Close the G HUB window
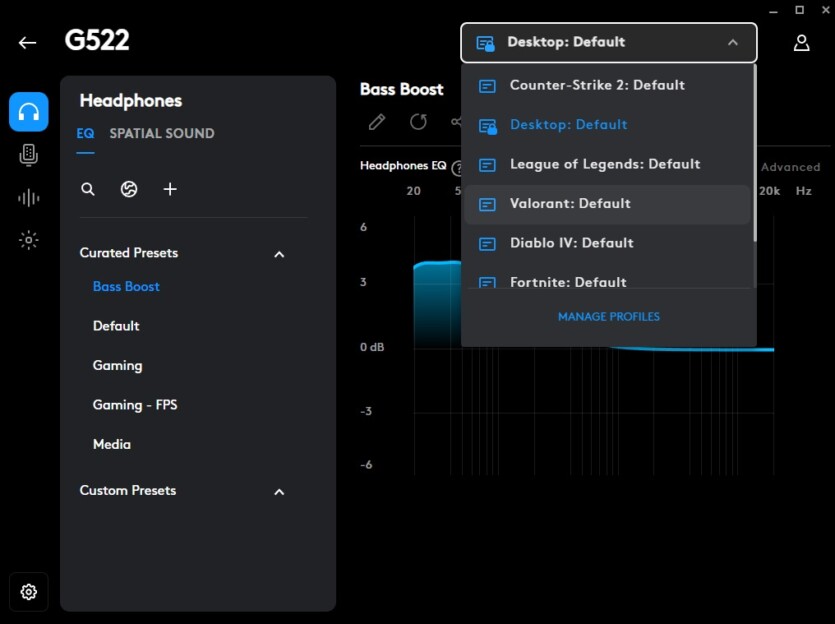Image resolution: width=835 pixels, height=624 pixels. point(825,10)
